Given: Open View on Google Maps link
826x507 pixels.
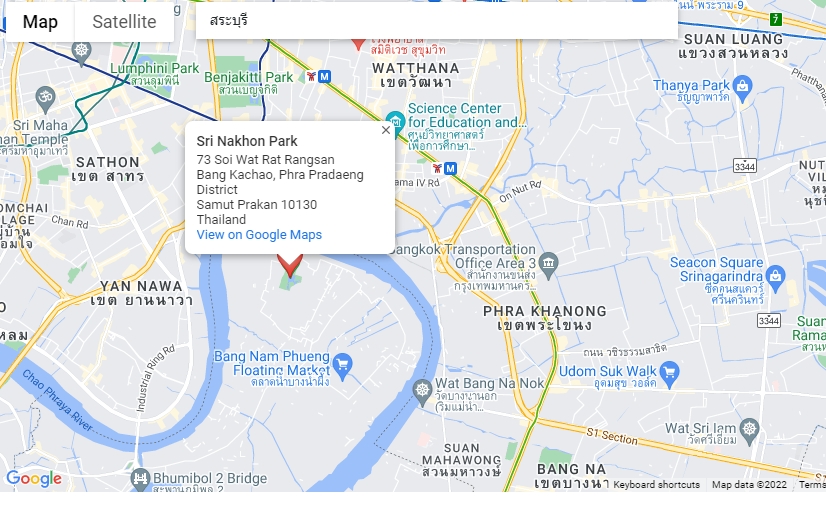Looking at the screenshot, I should [x=259, y=235].
